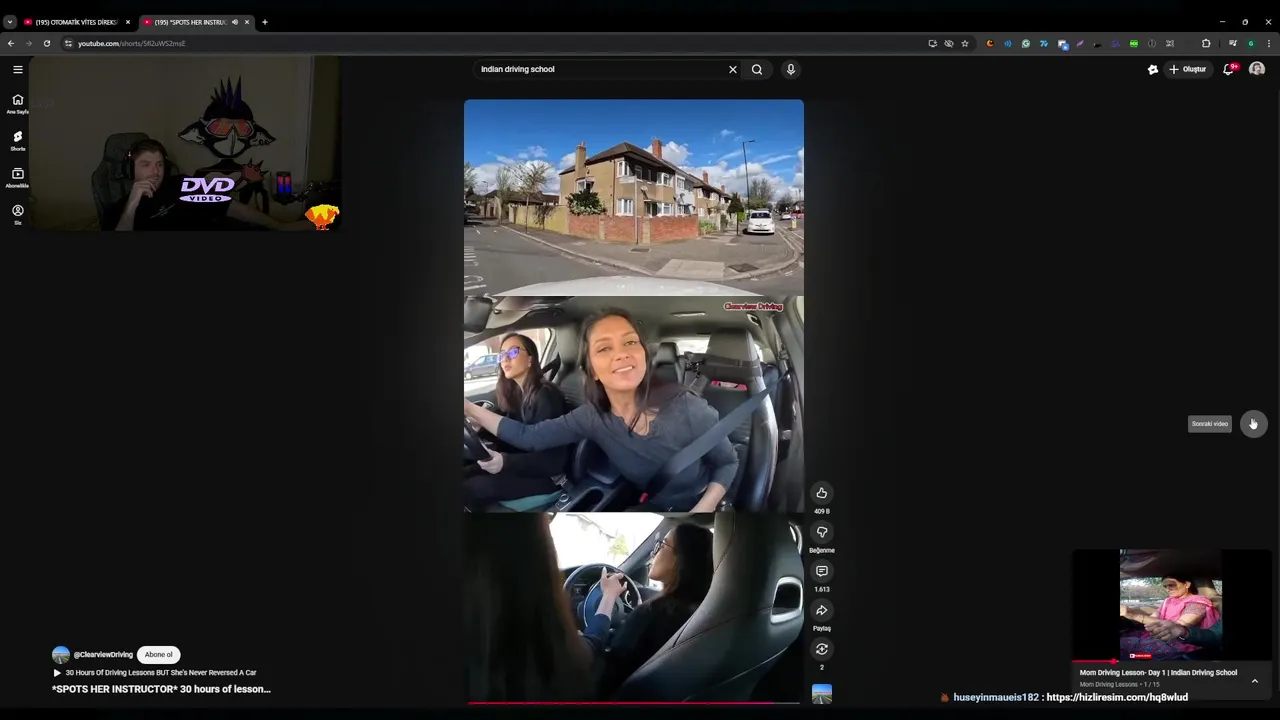Click Mom Driving Lesson- Day 1 title

click(1158, 673)
